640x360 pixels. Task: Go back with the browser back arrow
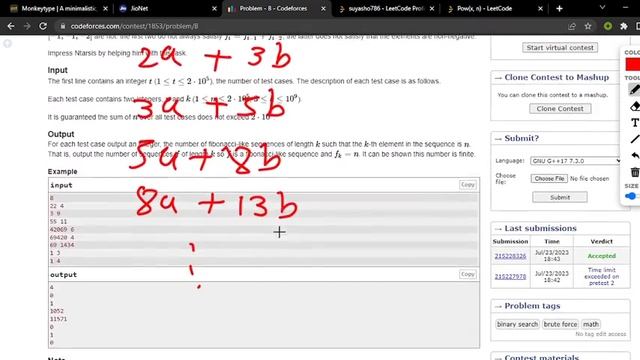(11, 26)
